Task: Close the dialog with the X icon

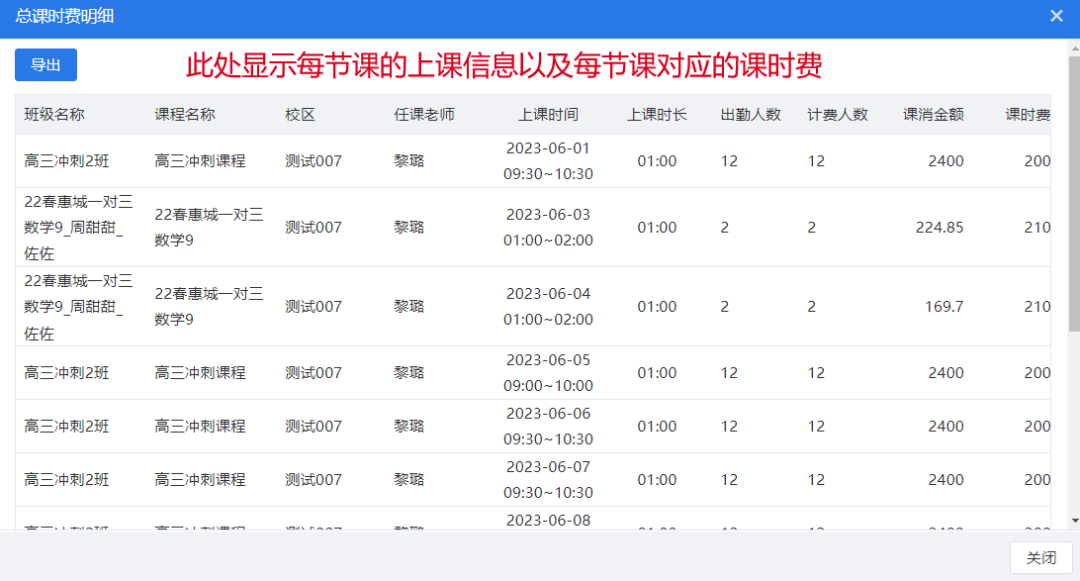Action: point(1056,16)
